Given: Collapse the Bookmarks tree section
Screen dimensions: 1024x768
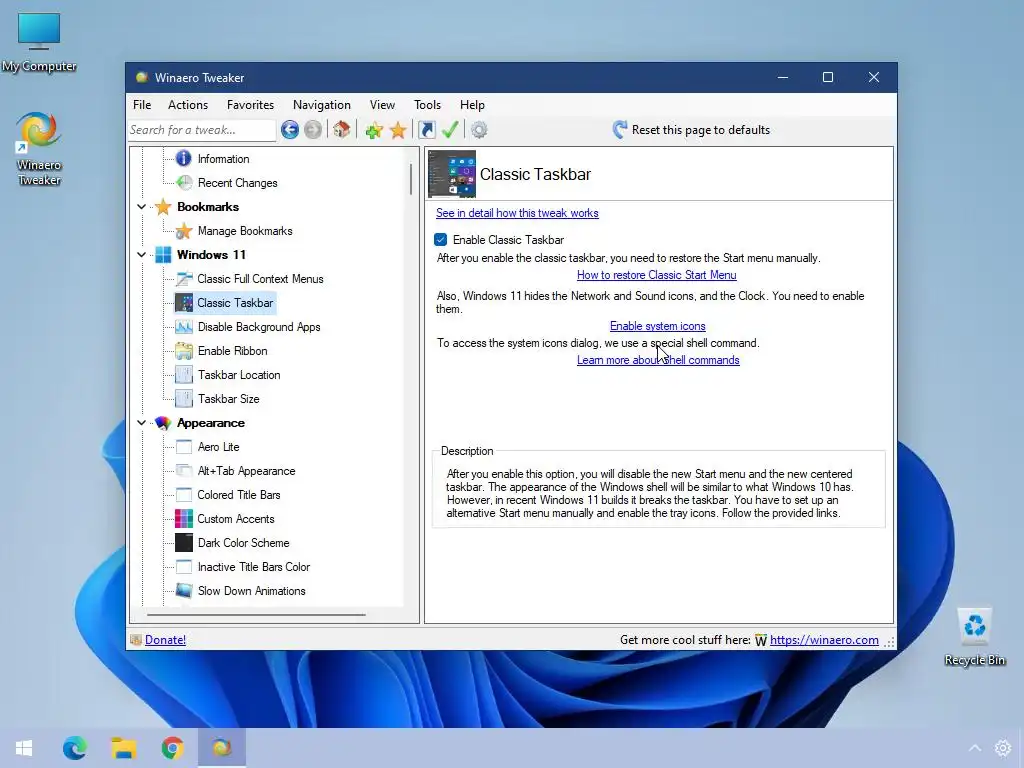Looking at the screenshot, I should click(x=141, y=207).
